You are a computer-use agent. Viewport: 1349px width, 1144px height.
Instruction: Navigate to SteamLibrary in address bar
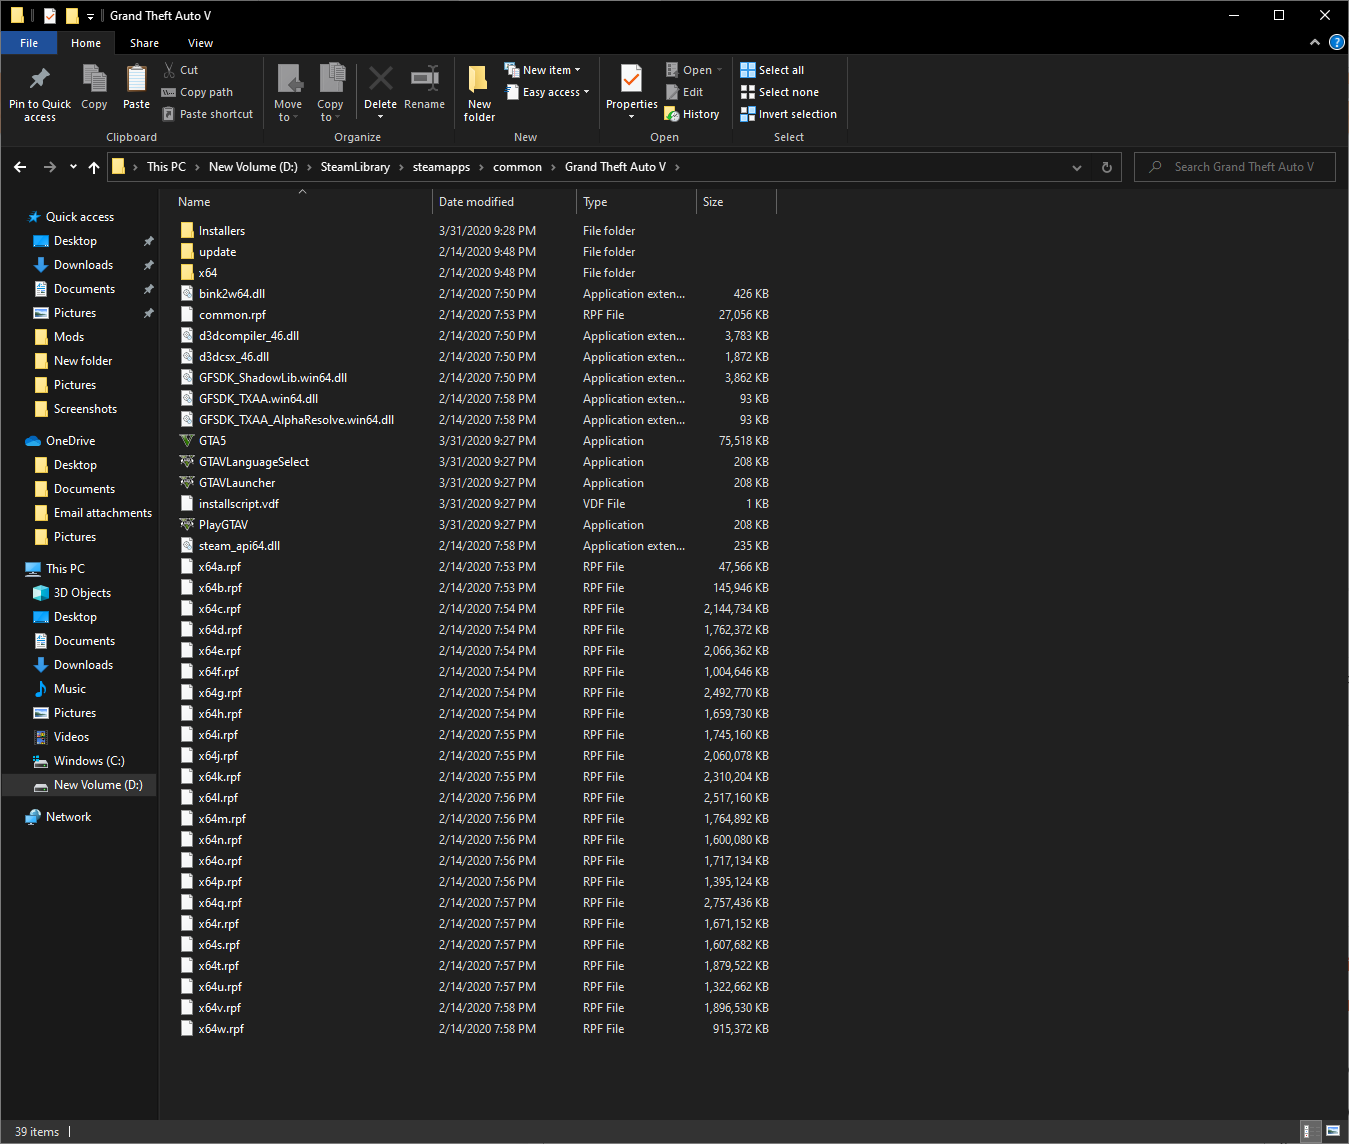355,167
